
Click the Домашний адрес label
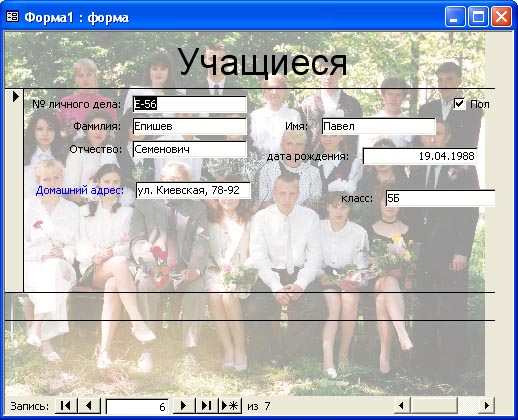click(x=79, y=190)
